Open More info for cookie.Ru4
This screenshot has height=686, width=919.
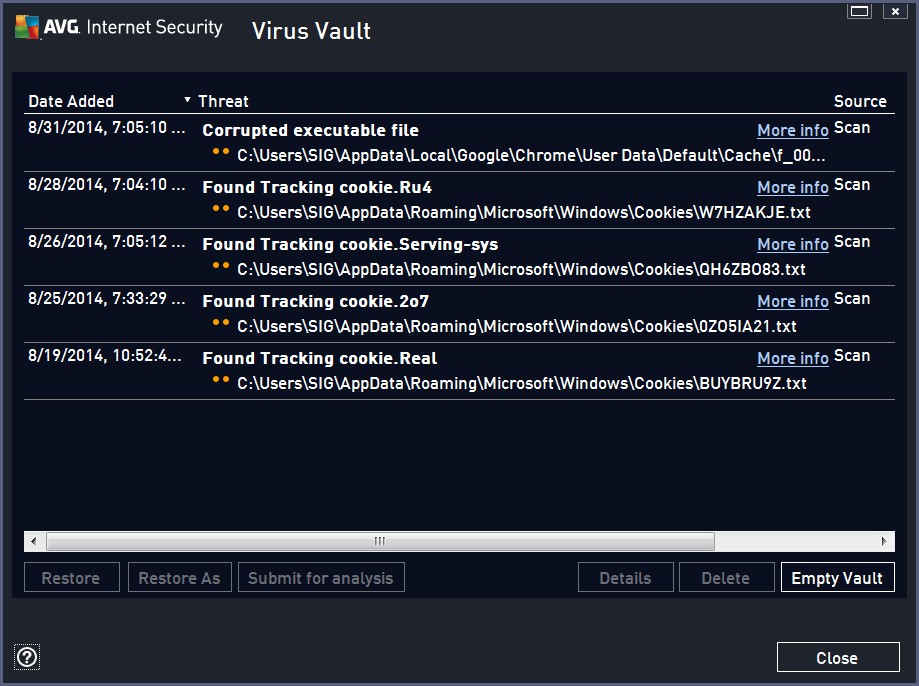[792, 187]
